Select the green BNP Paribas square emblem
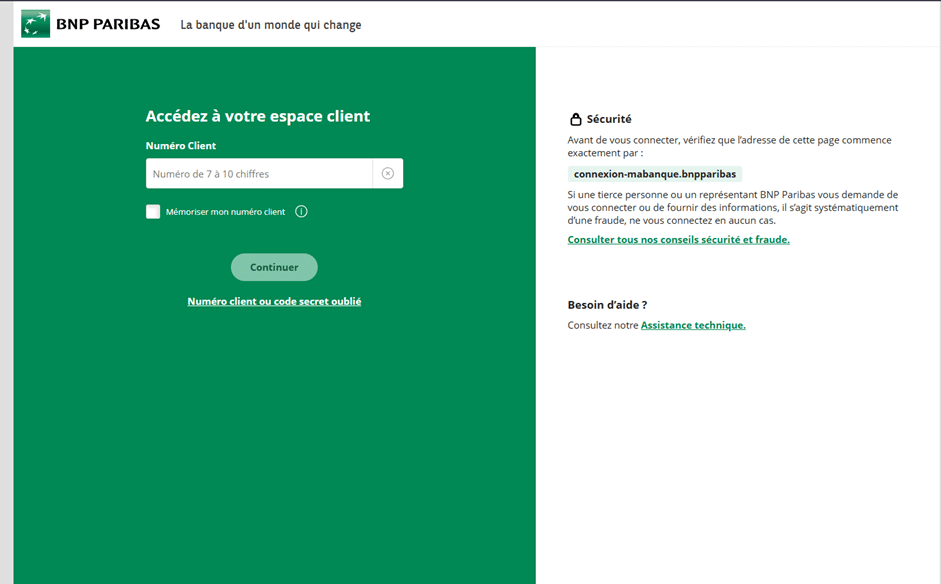 33,22
